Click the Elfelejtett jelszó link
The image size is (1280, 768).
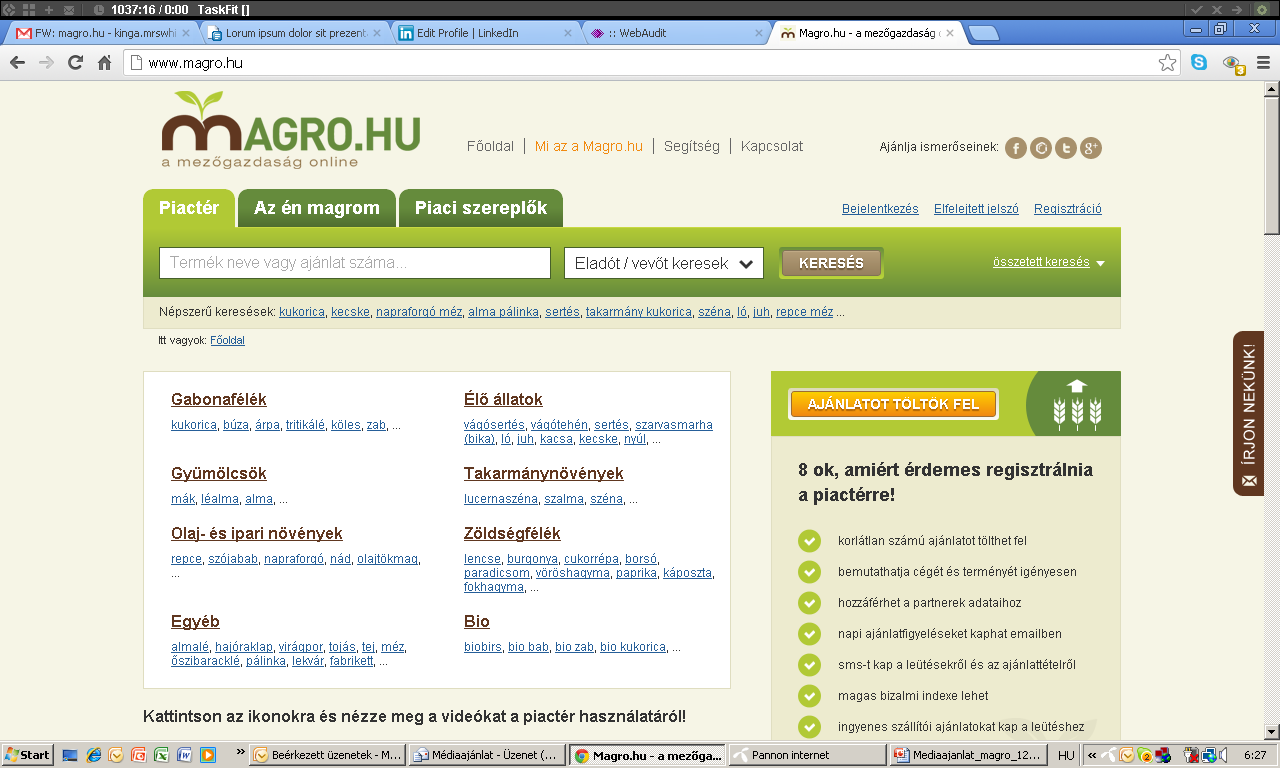(x=976, y=209)
